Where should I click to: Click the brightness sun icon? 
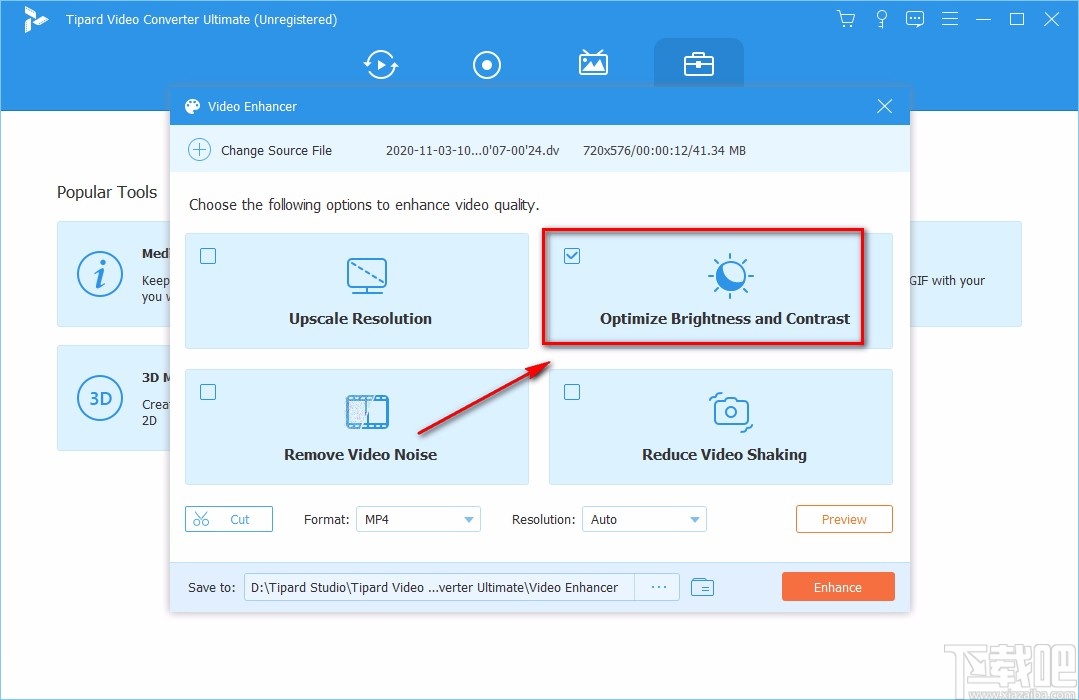(x=731, y=276)
